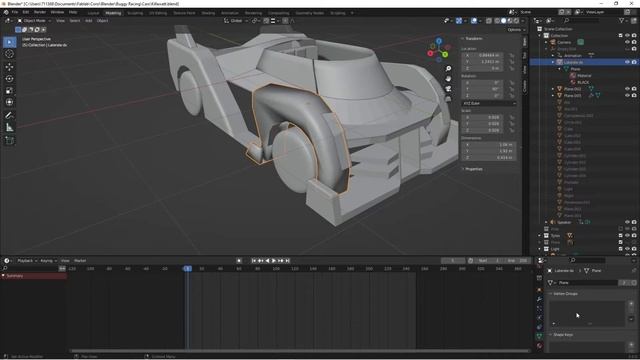
Task: Hide the selected Laterale object in viewport
Action: [627, 62]
